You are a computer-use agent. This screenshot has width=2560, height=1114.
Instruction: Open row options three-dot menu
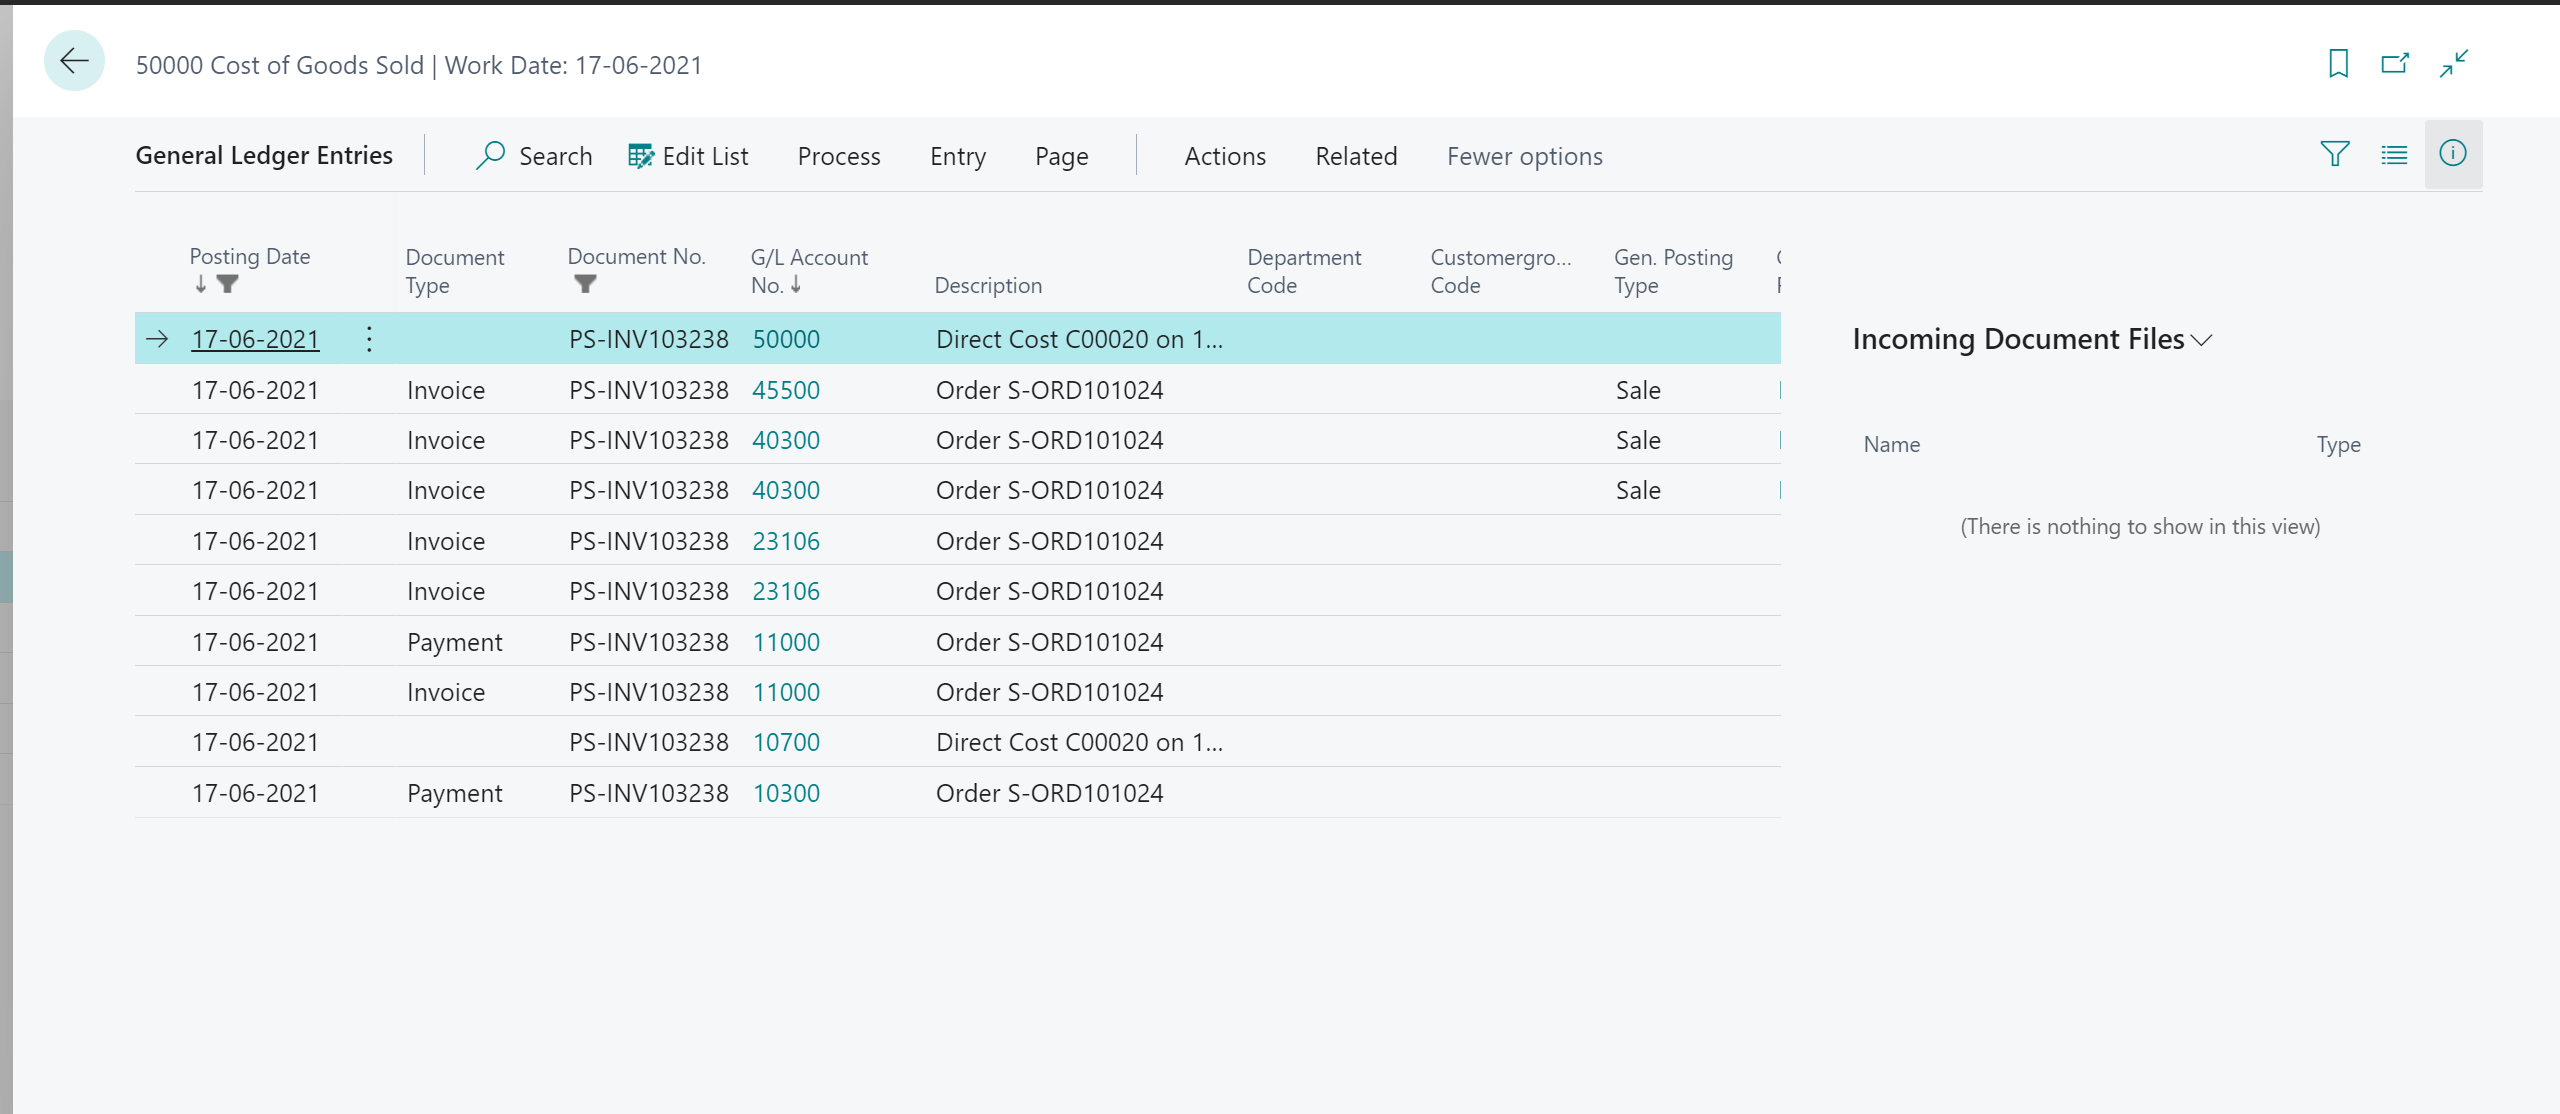click(369, 339)
